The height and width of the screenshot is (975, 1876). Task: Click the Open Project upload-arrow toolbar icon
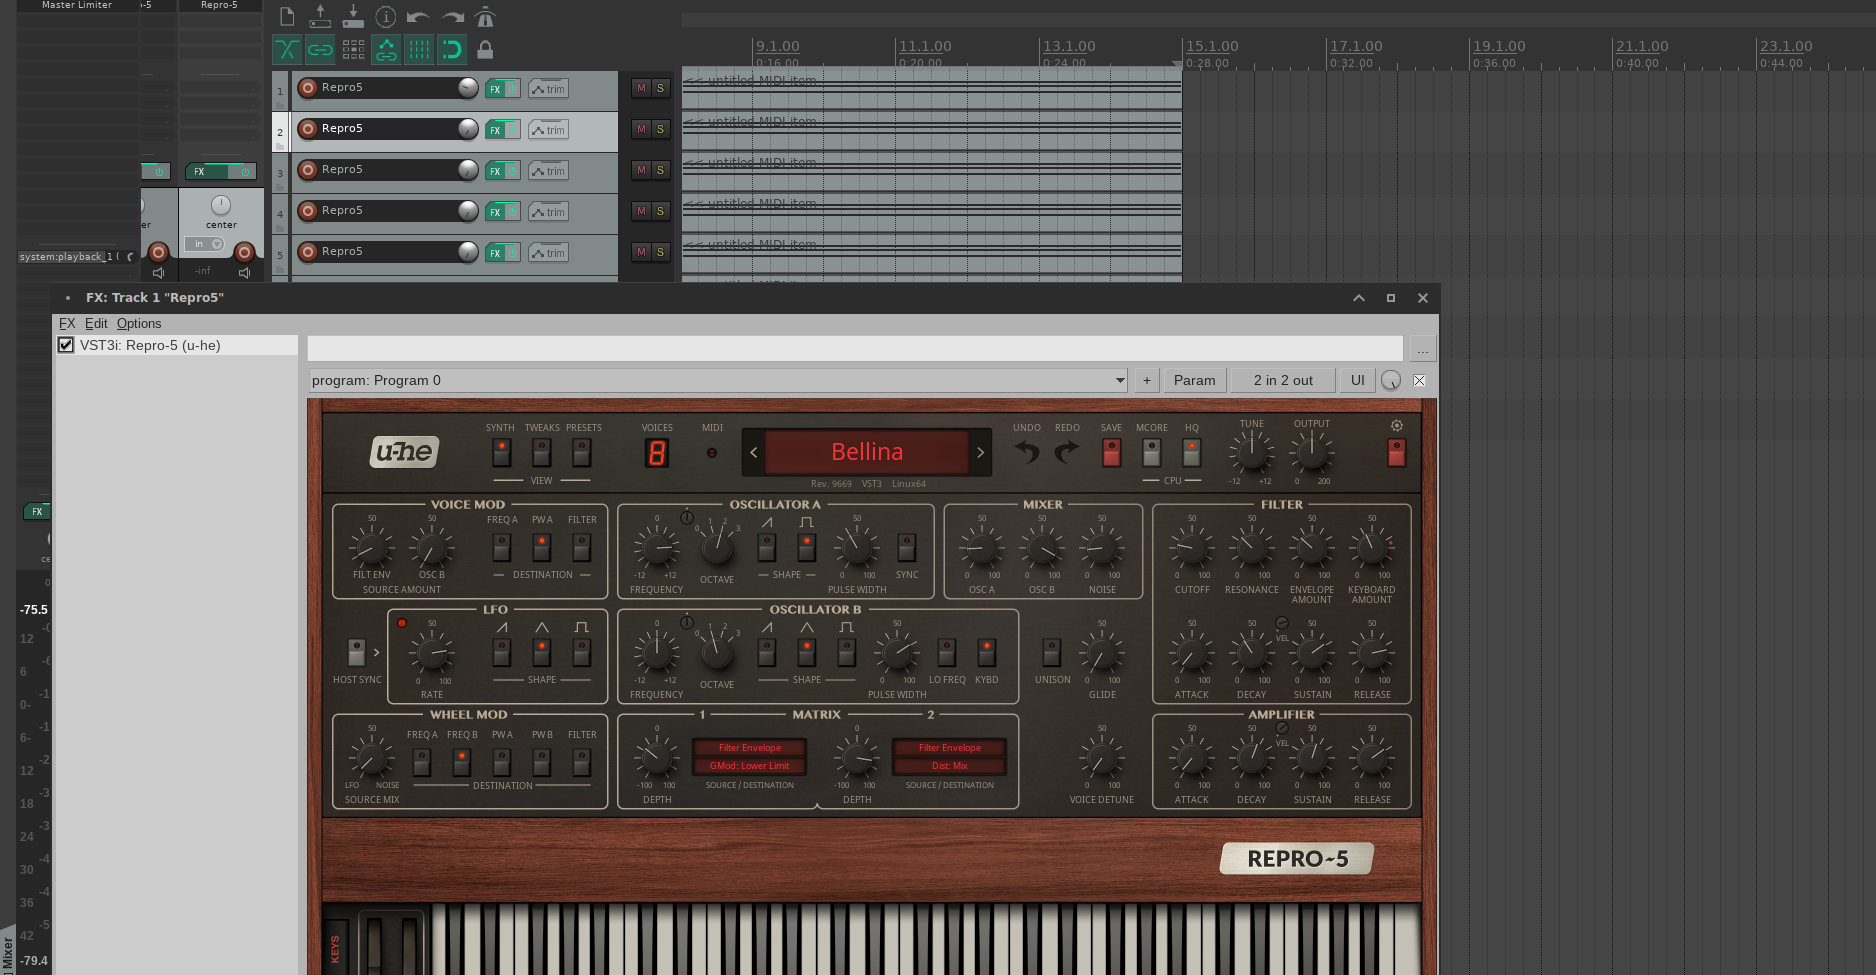pos(320,17)
